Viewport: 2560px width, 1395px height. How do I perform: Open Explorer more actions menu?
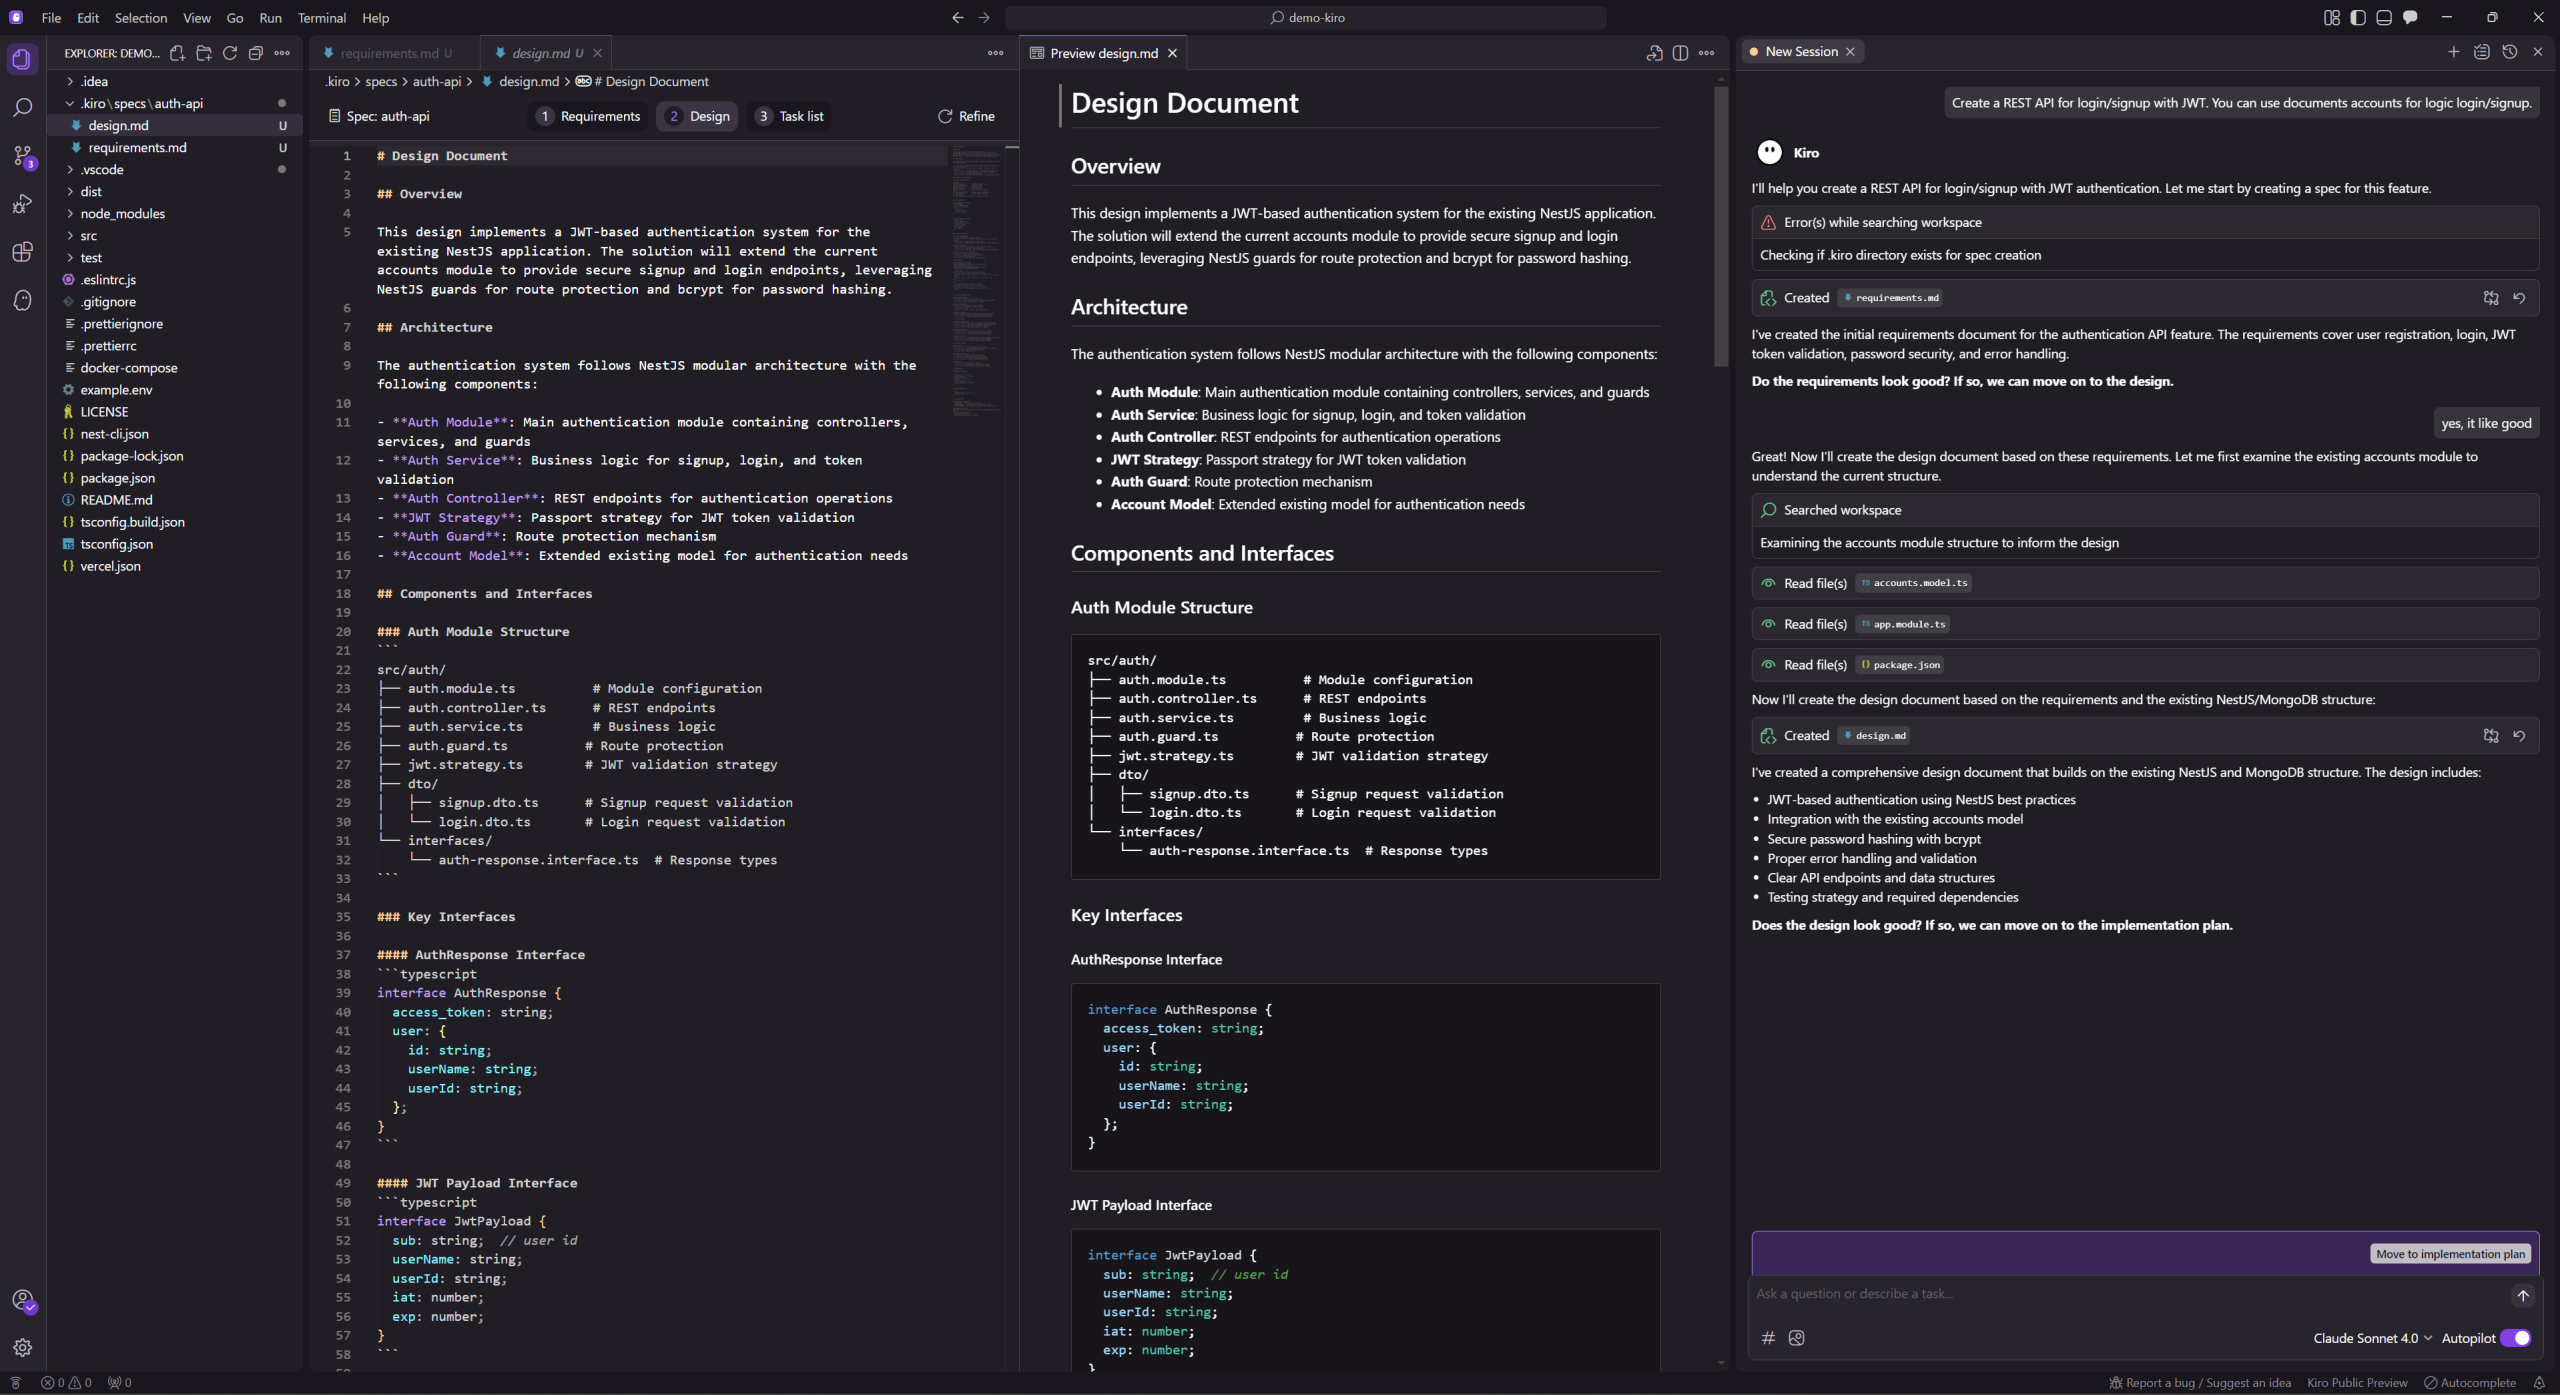[282, 53]
